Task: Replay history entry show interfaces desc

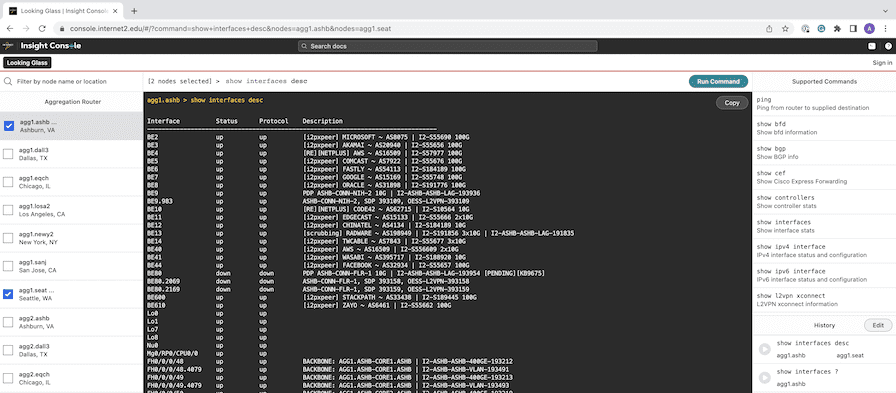Action: [x=765, y=350]
